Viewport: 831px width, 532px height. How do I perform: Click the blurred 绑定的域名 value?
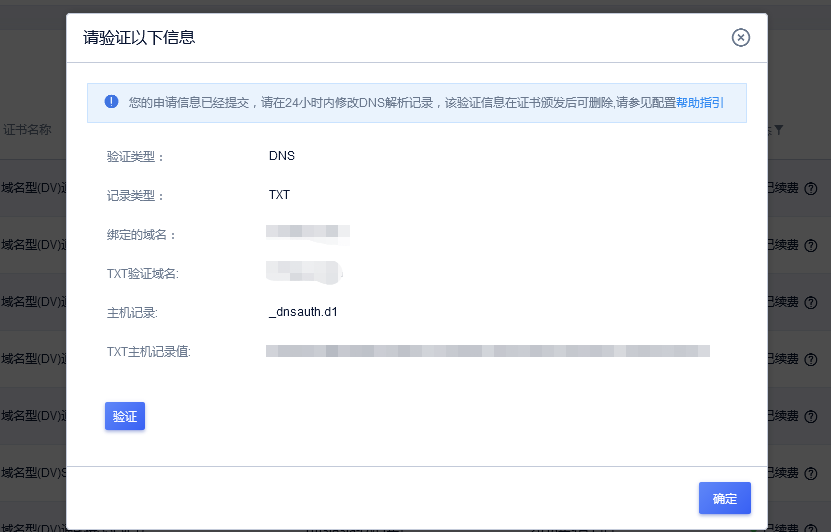[x=308, y=234]
